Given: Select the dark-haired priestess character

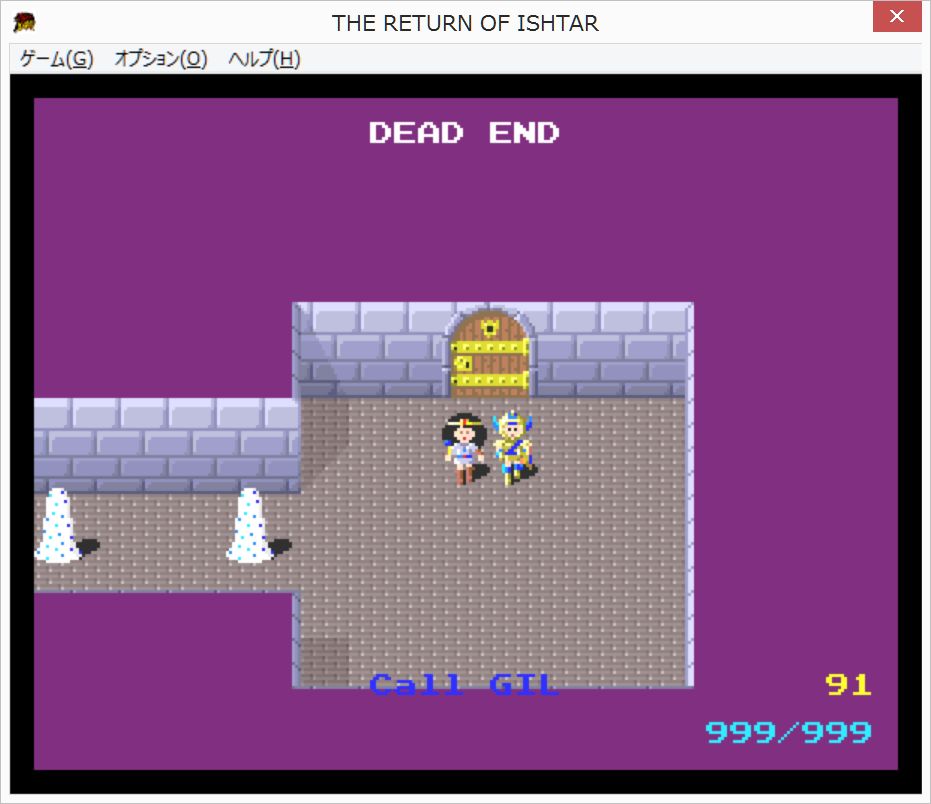Looking at the screenshot, I should (x=463, y=448).
